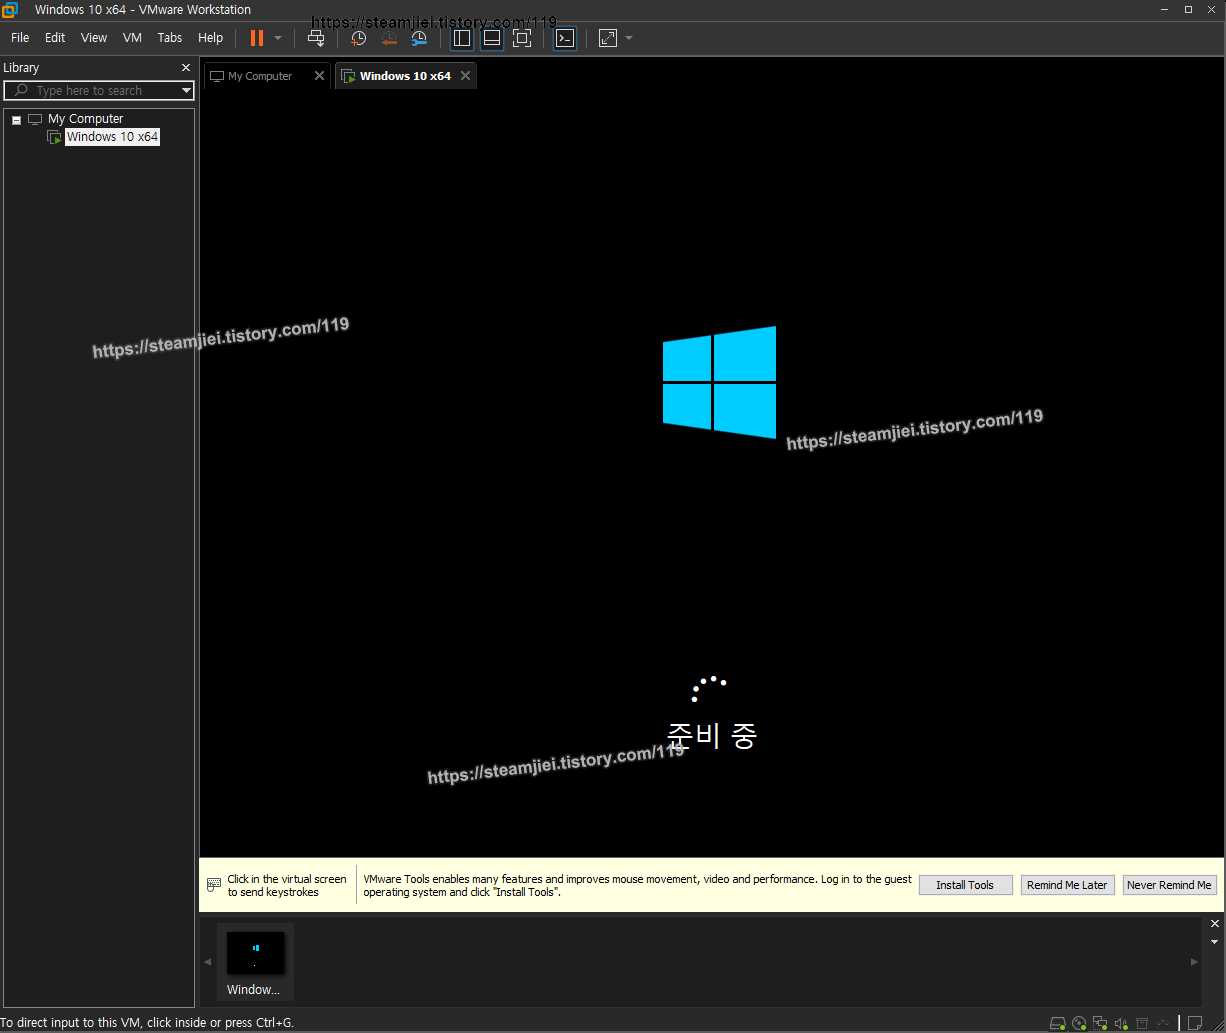This screenshot has height=1033, width=1226.
Task: Toggle the console view
Action: click(x=565, y=38)
